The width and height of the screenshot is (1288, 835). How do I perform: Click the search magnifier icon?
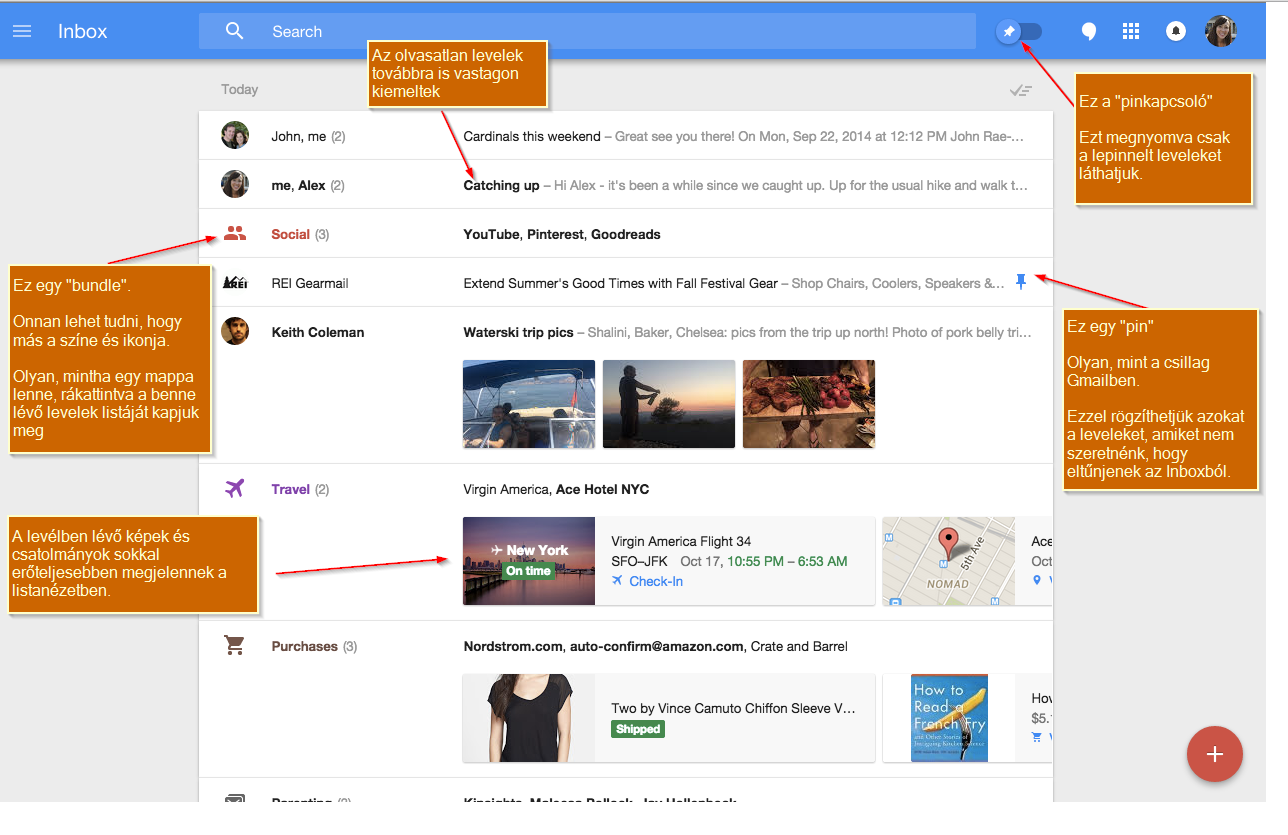coord(235,31)
